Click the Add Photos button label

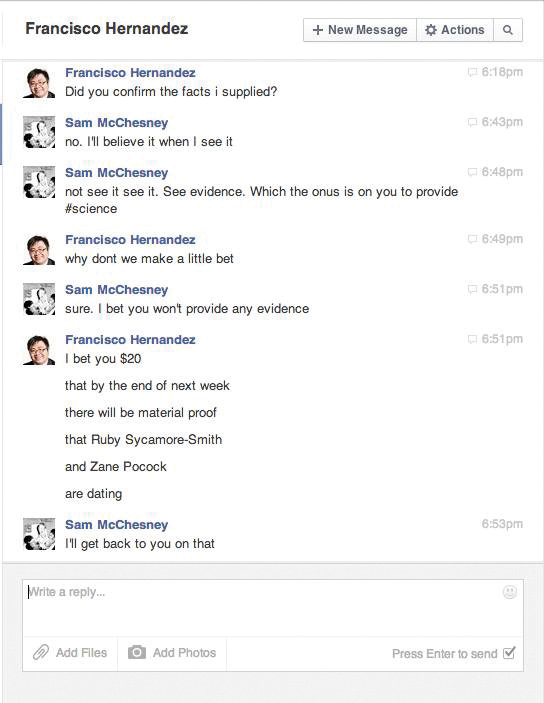click(184, 653)
